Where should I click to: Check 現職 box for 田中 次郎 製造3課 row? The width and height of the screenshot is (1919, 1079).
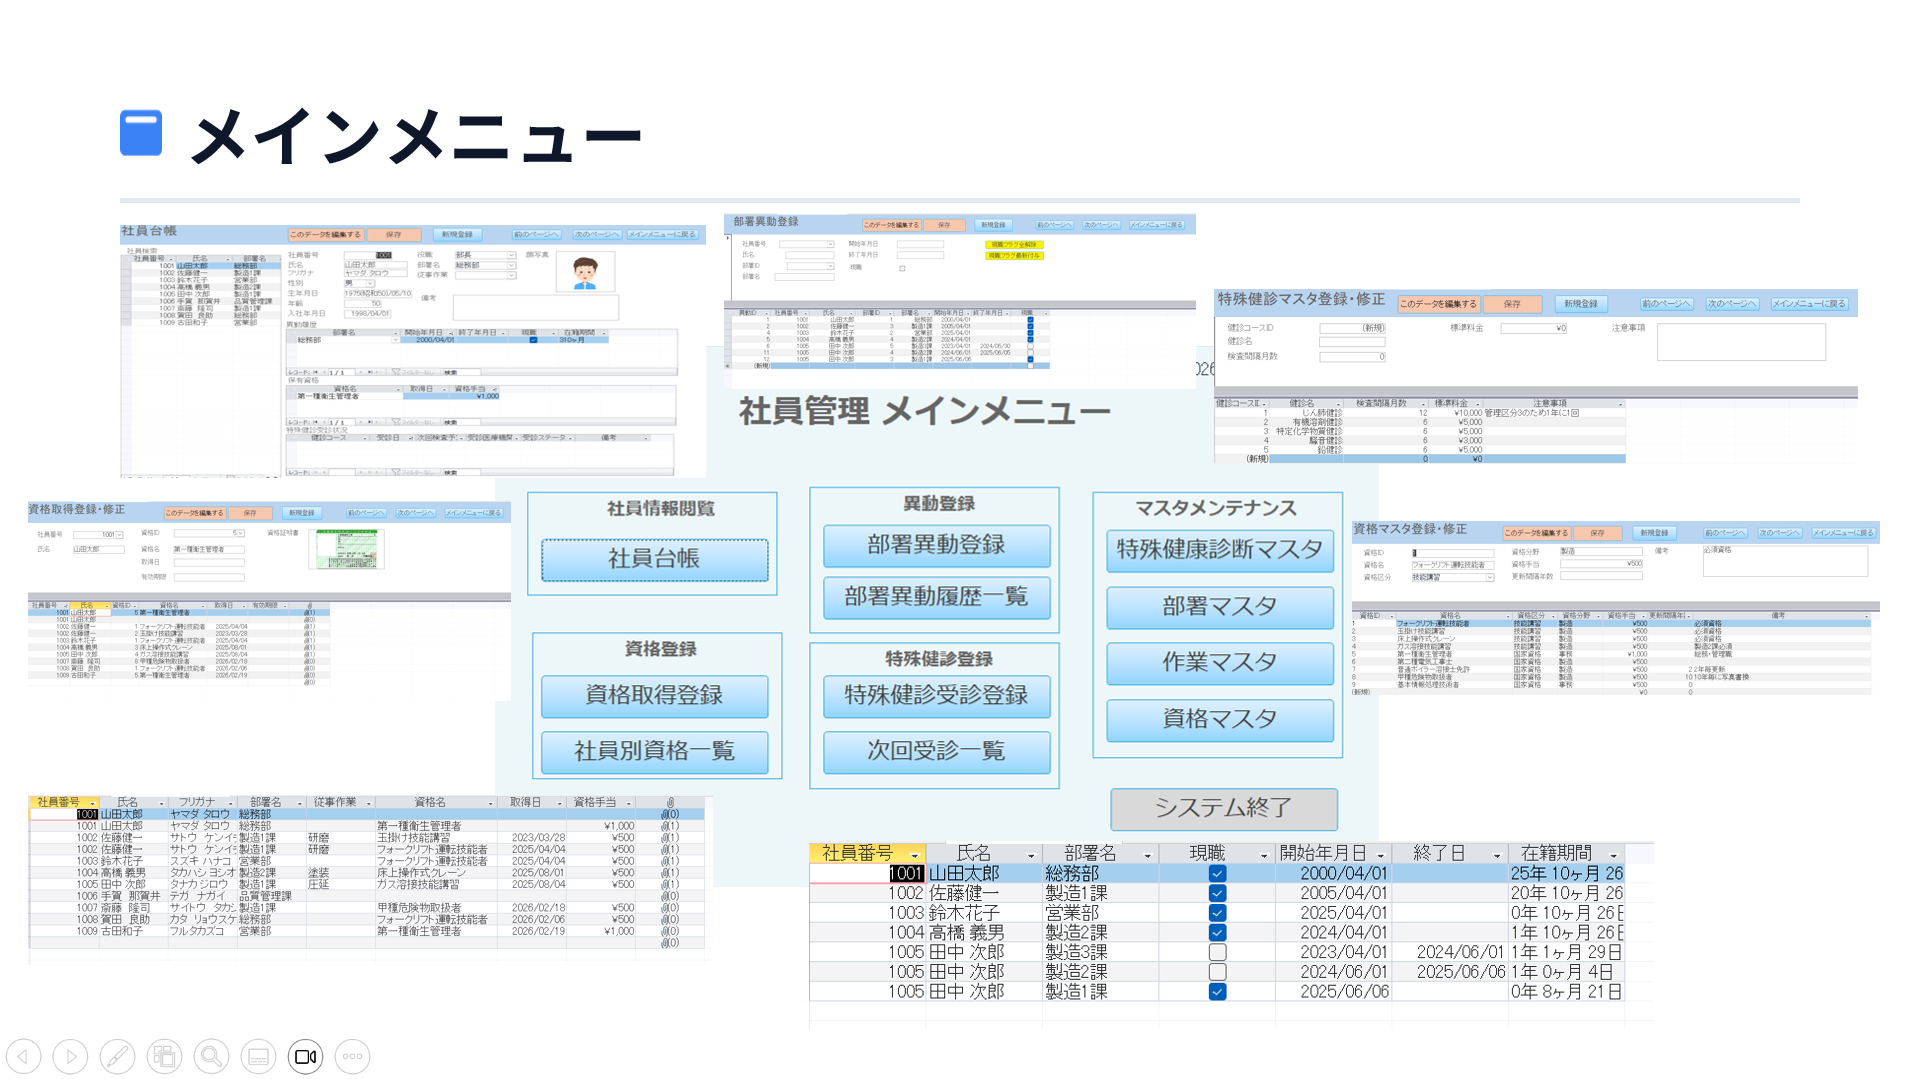tap(1217, 952)
